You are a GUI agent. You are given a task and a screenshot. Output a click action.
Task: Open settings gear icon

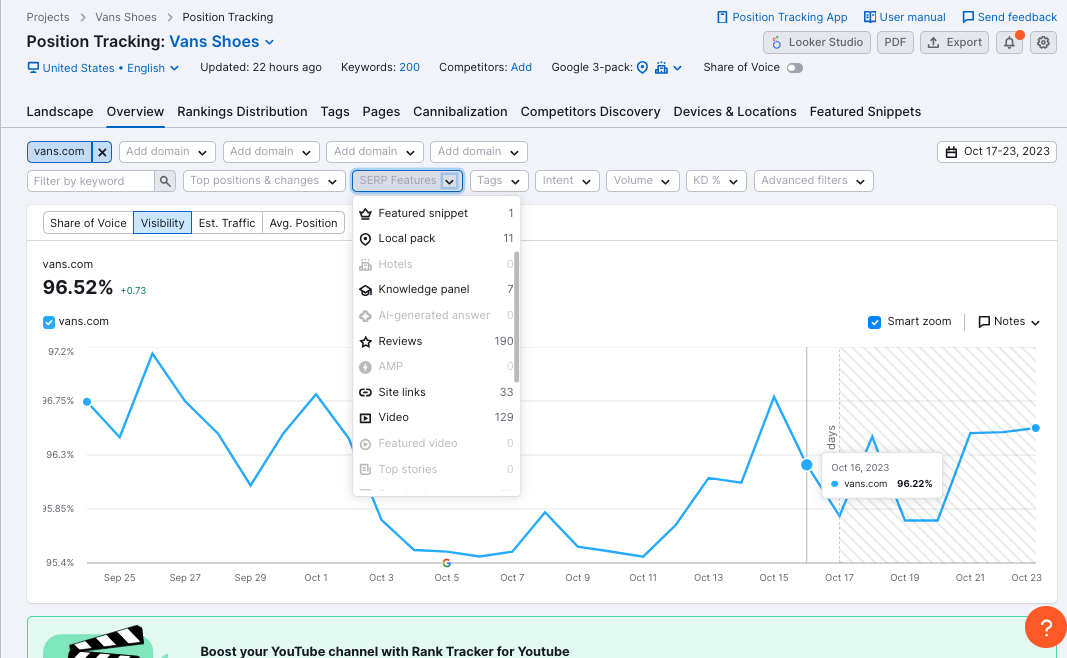(x=1043, y=43)
